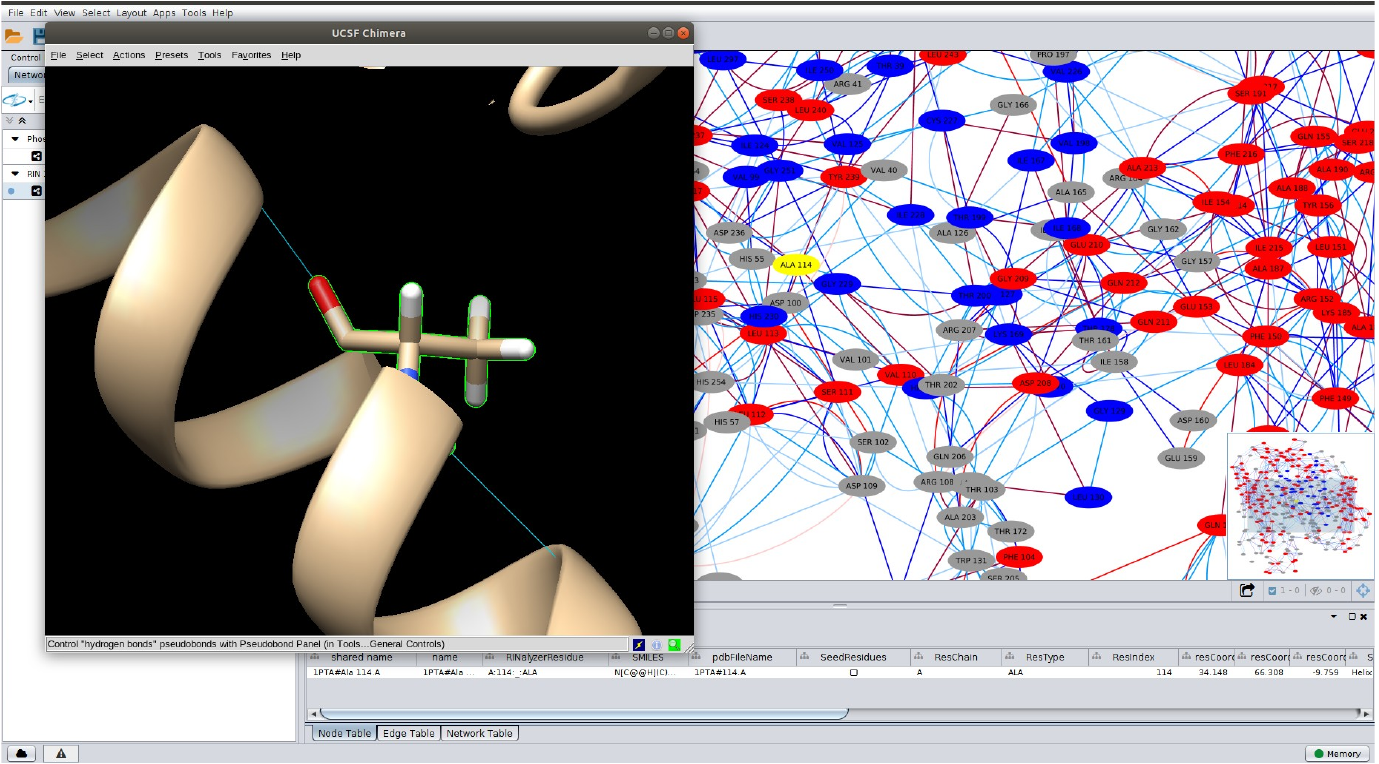Click the Save session disk icon
1379x764 pixels.
39,36
